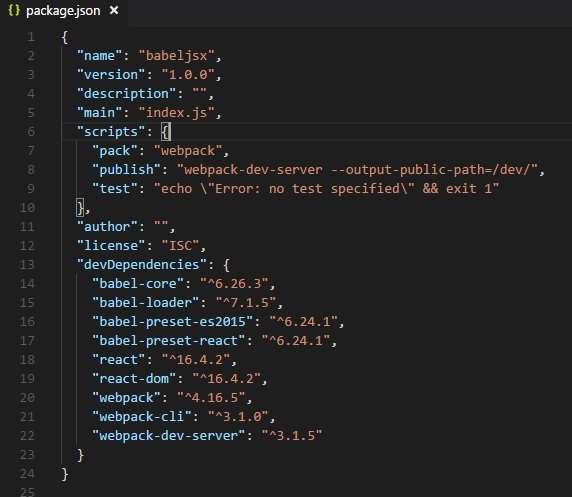
Task: Click the "babel-preset-react" key
Action: [x=168, y=340]
